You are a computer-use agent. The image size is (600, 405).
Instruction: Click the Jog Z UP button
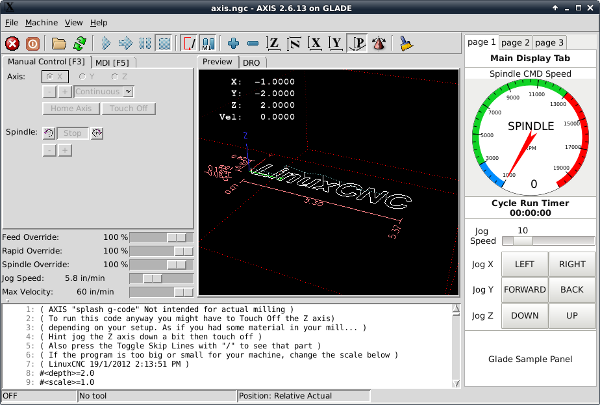point(572,315)
